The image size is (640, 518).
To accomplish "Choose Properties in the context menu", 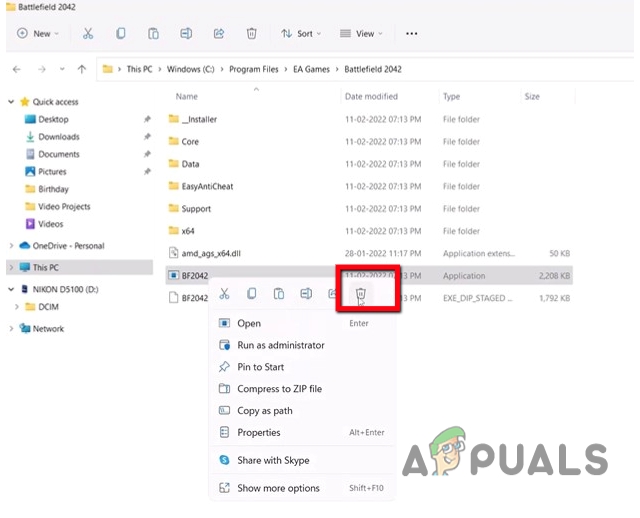I will 302,432.
